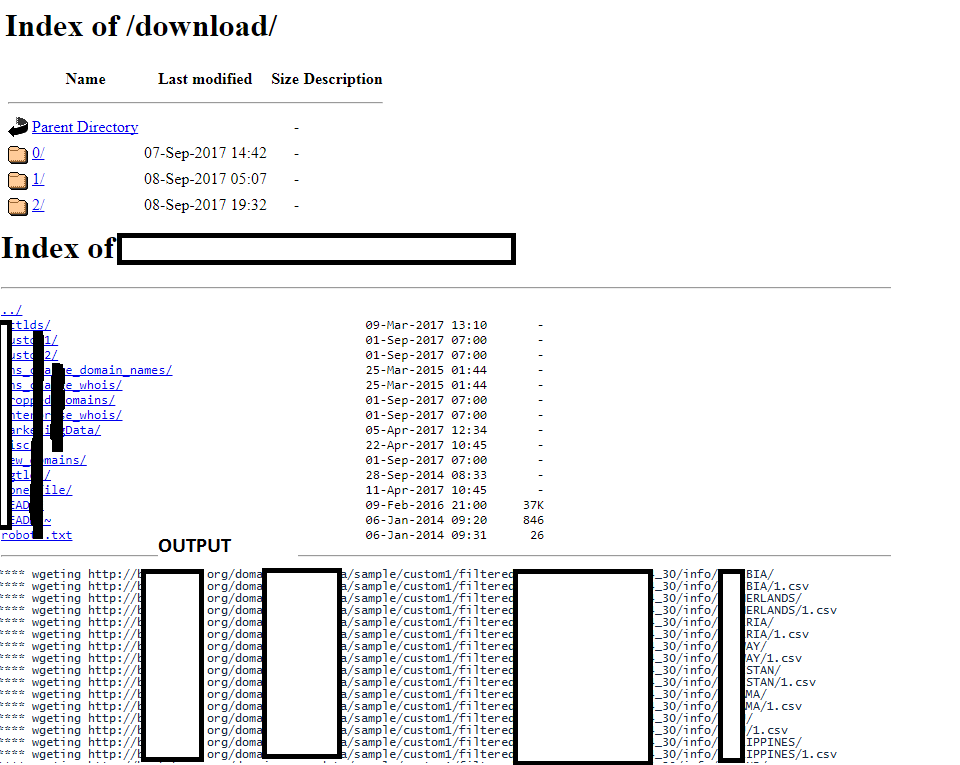This screenshot has width=960, height=765.
Task: Open the directory ending in domain_names/
Action: tap(92, 370)
